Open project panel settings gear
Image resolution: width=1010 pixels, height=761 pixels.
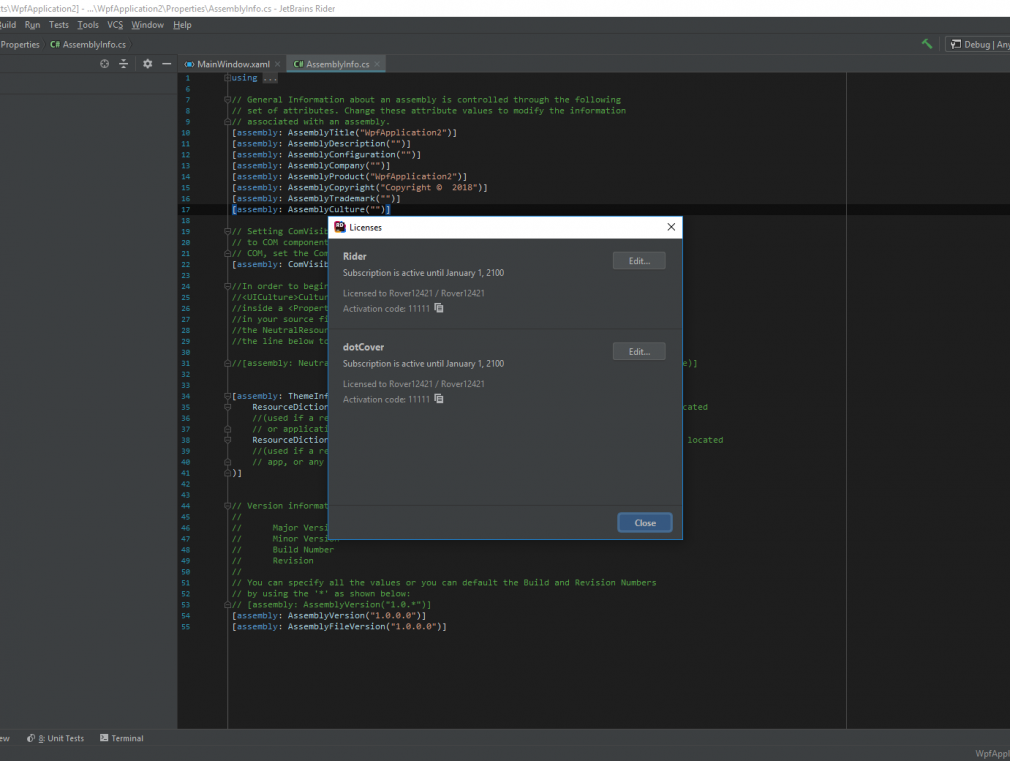(148, 64)
